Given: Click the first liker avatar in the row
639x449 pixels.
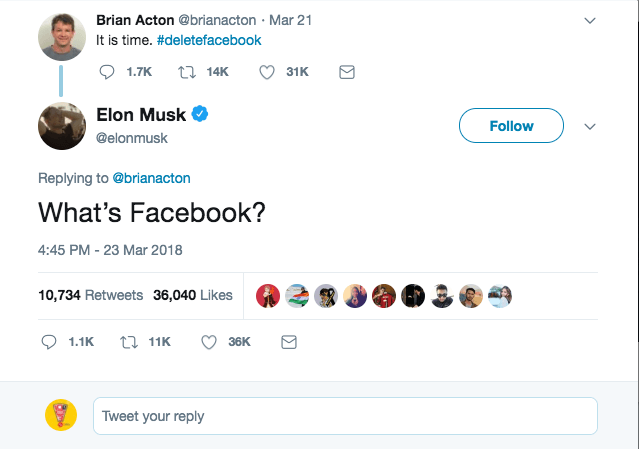Looking at the screenshot, I should coord(266,295).
